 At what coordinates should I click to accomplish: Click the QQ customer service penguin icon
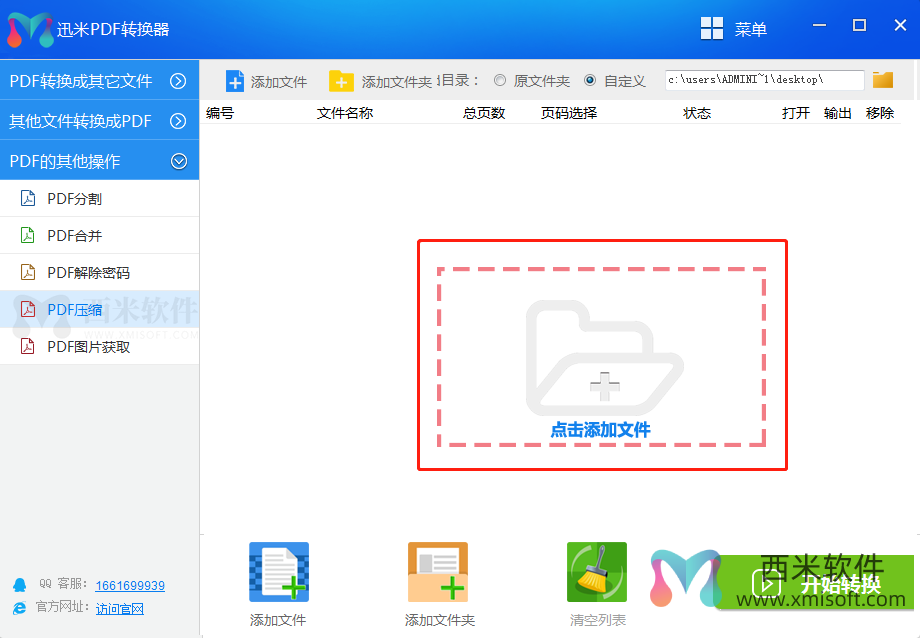[19, 585]
